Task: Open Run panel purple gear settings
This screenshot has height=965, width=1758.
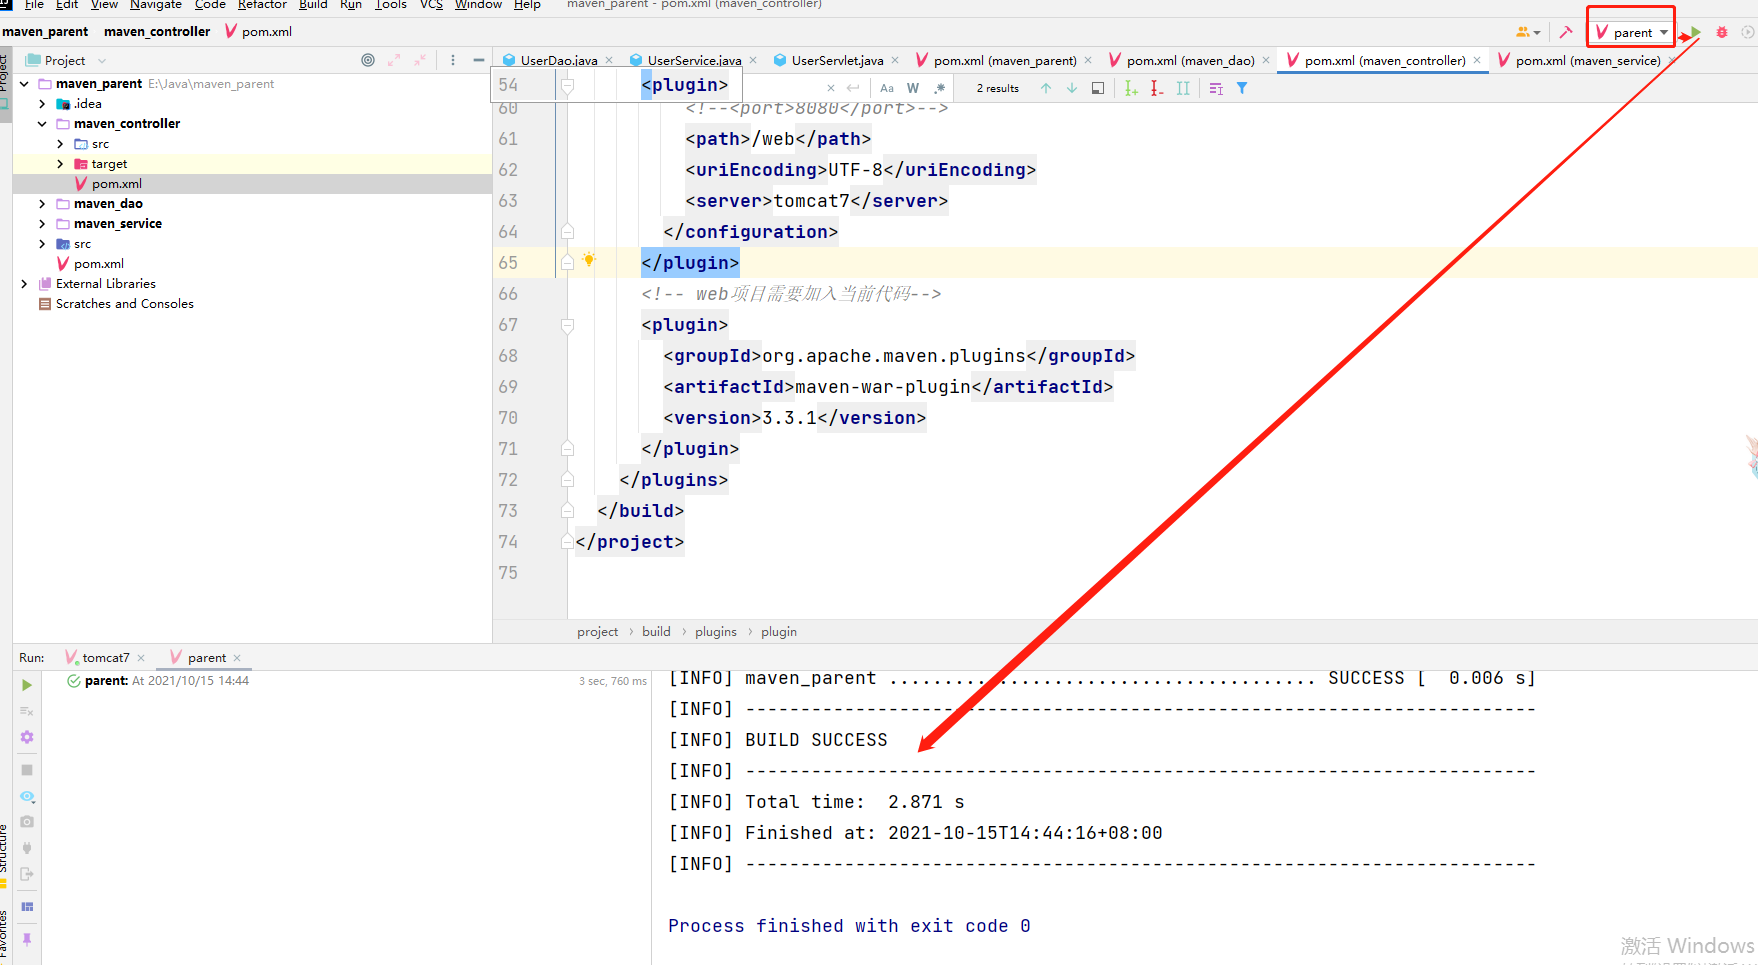Action: click(27, 737)
